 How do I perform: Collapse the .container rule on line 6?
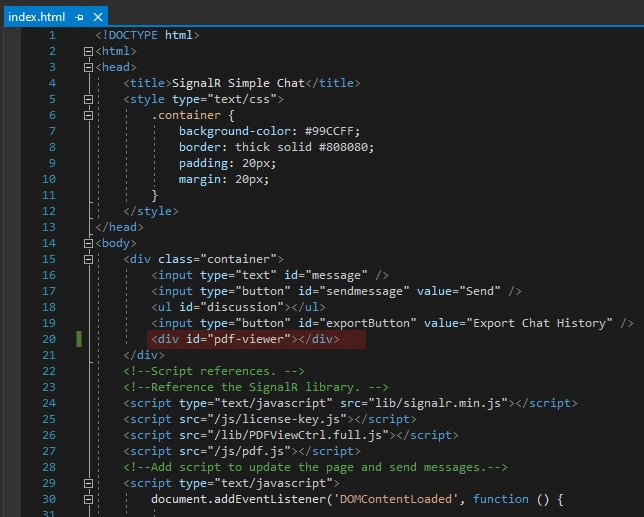pos(88,115)
